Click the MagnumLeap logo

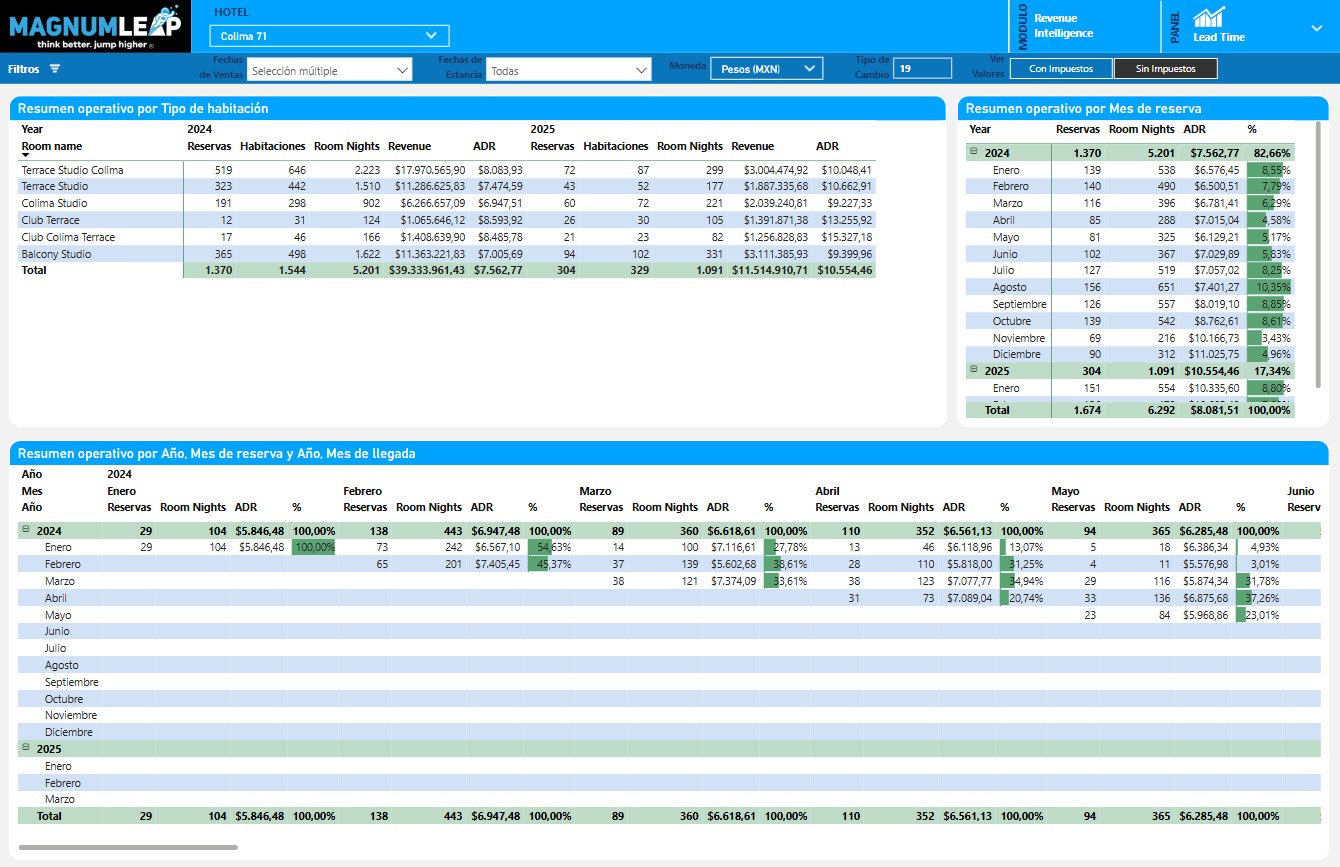(95, 26)
